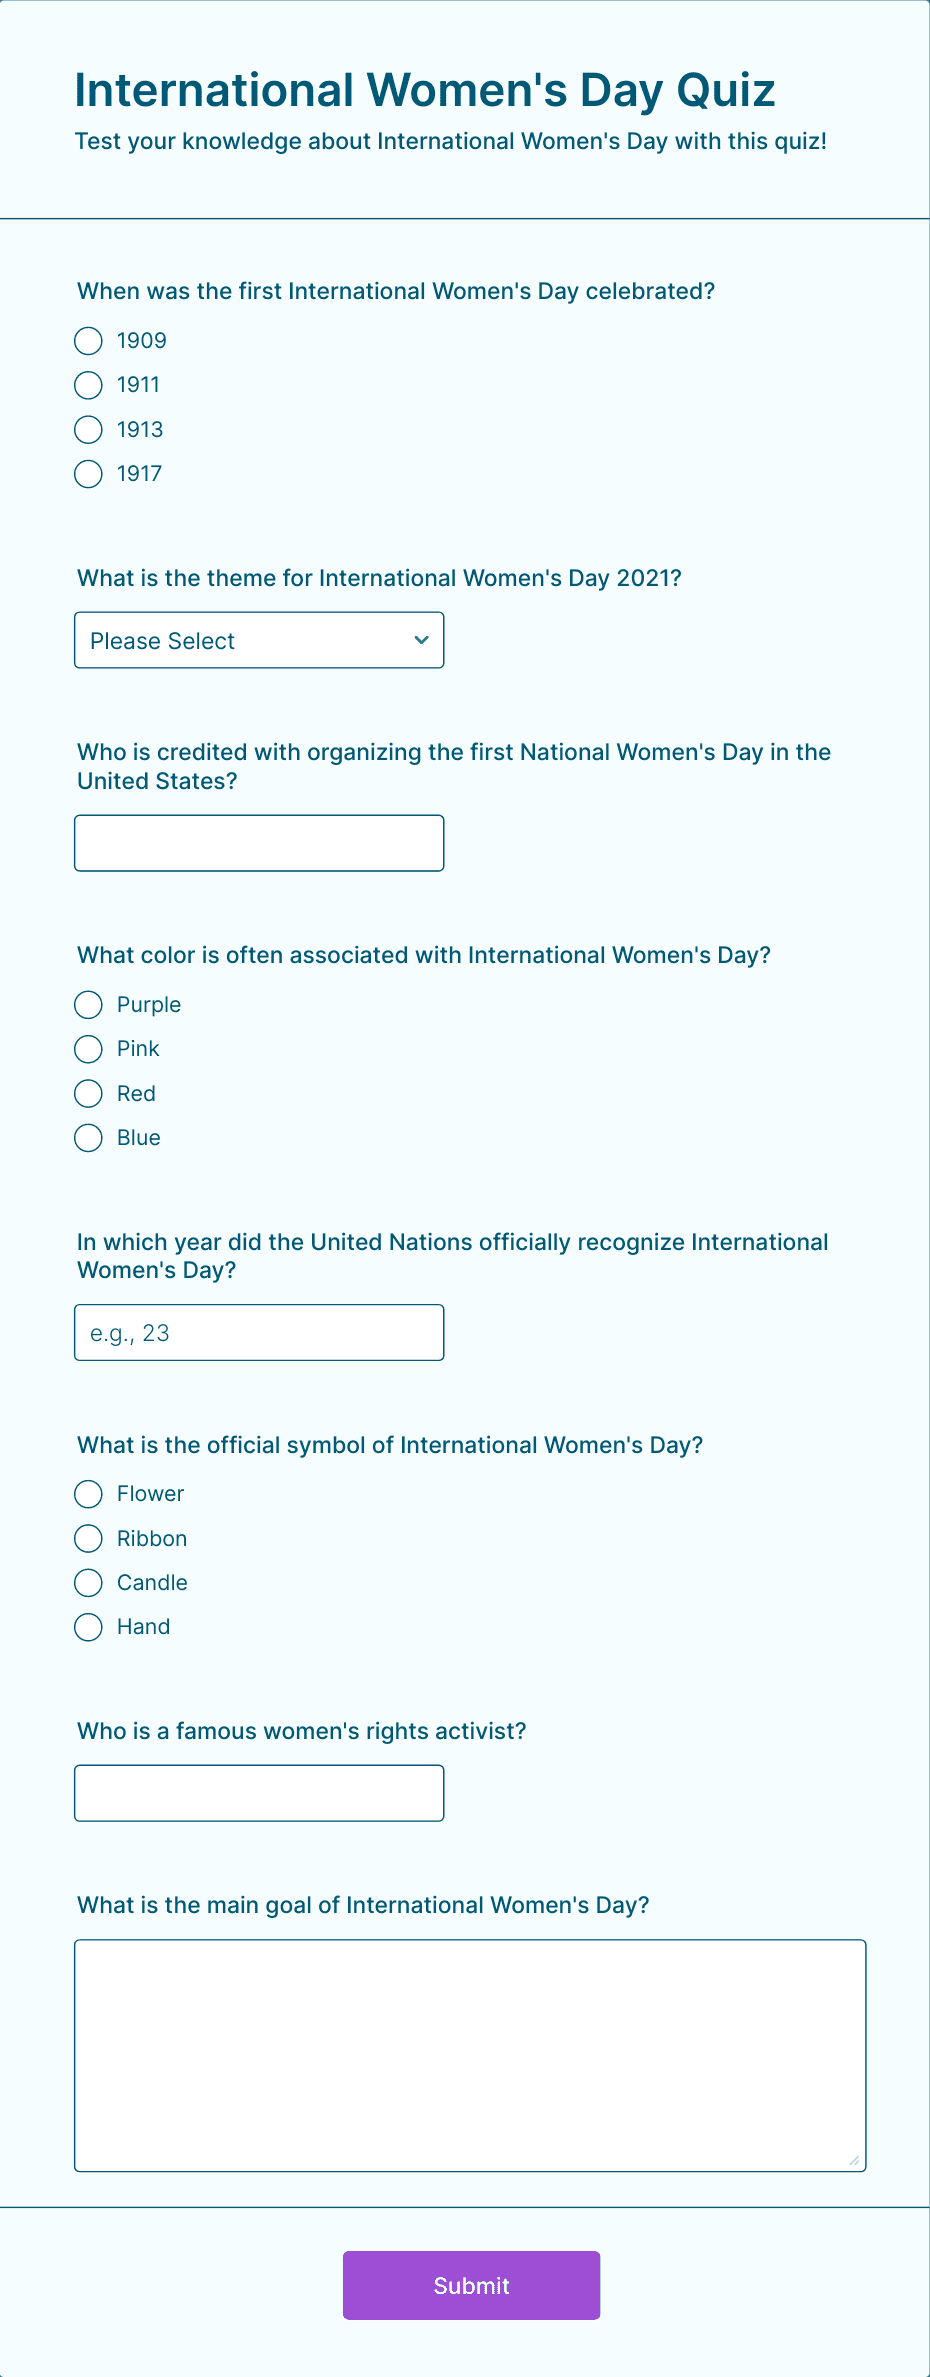
Task: Select Flower as the official symbol
Action: (x=88, y=1494)
